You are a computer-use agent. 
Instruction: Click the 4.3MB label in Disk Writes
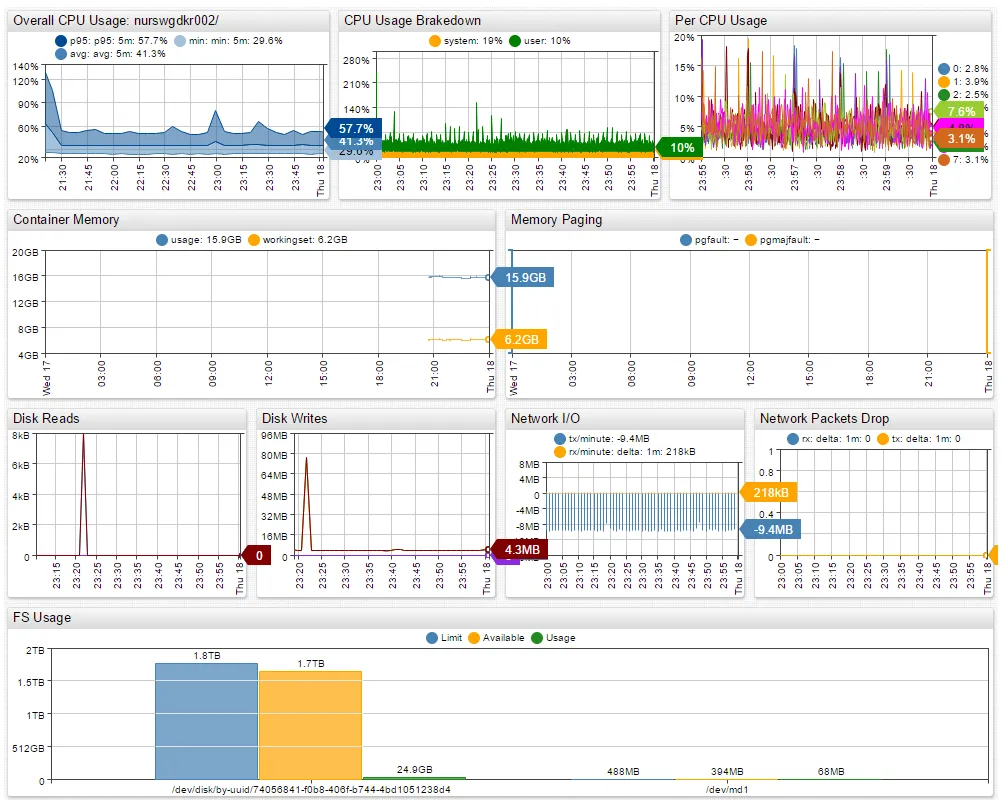pos(520,550)
